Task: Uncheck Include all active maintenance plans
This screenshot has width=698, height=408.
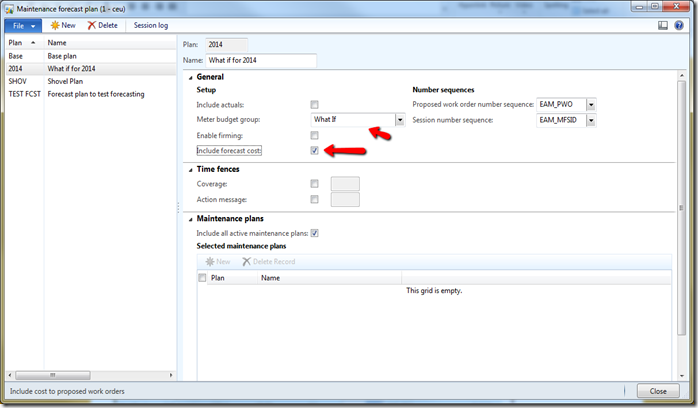Action: point(314,233)
